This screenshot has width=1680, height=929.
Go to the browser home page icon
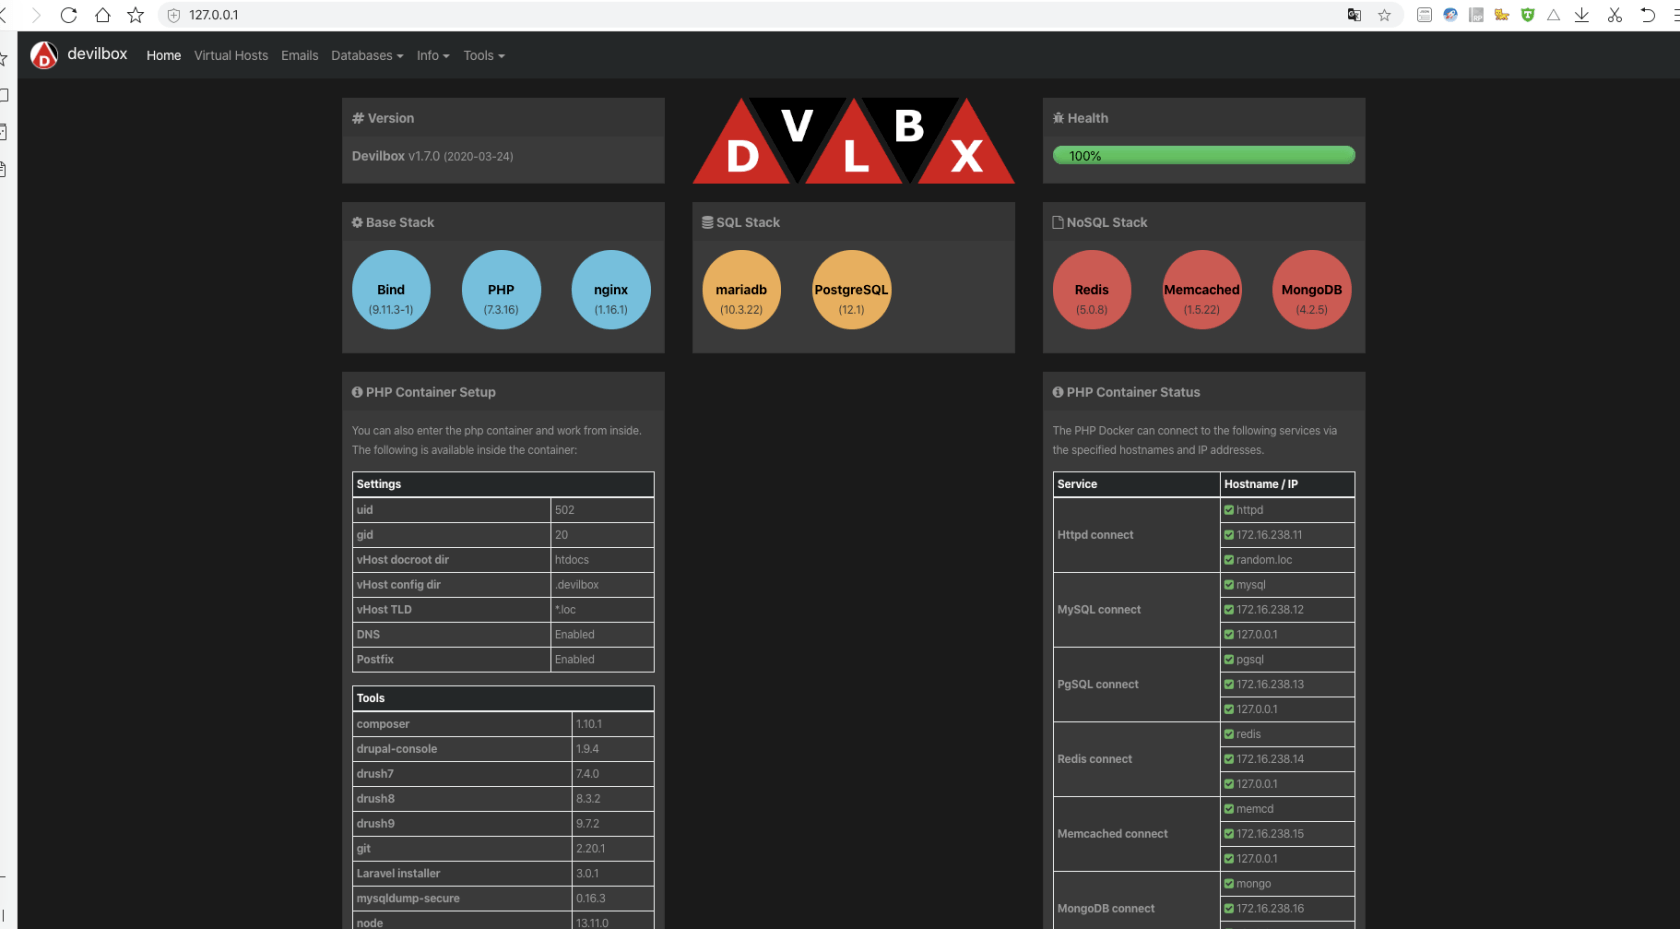tap(102, 15)
